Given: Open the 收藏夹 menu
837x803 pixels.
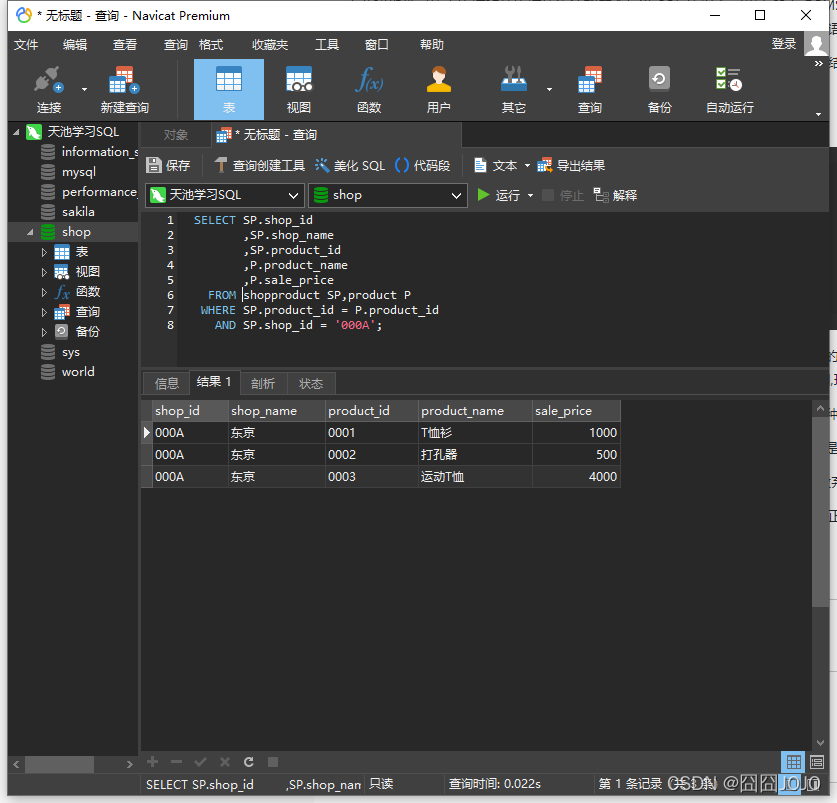Looking at the screenshot, I should click(270, 45).
